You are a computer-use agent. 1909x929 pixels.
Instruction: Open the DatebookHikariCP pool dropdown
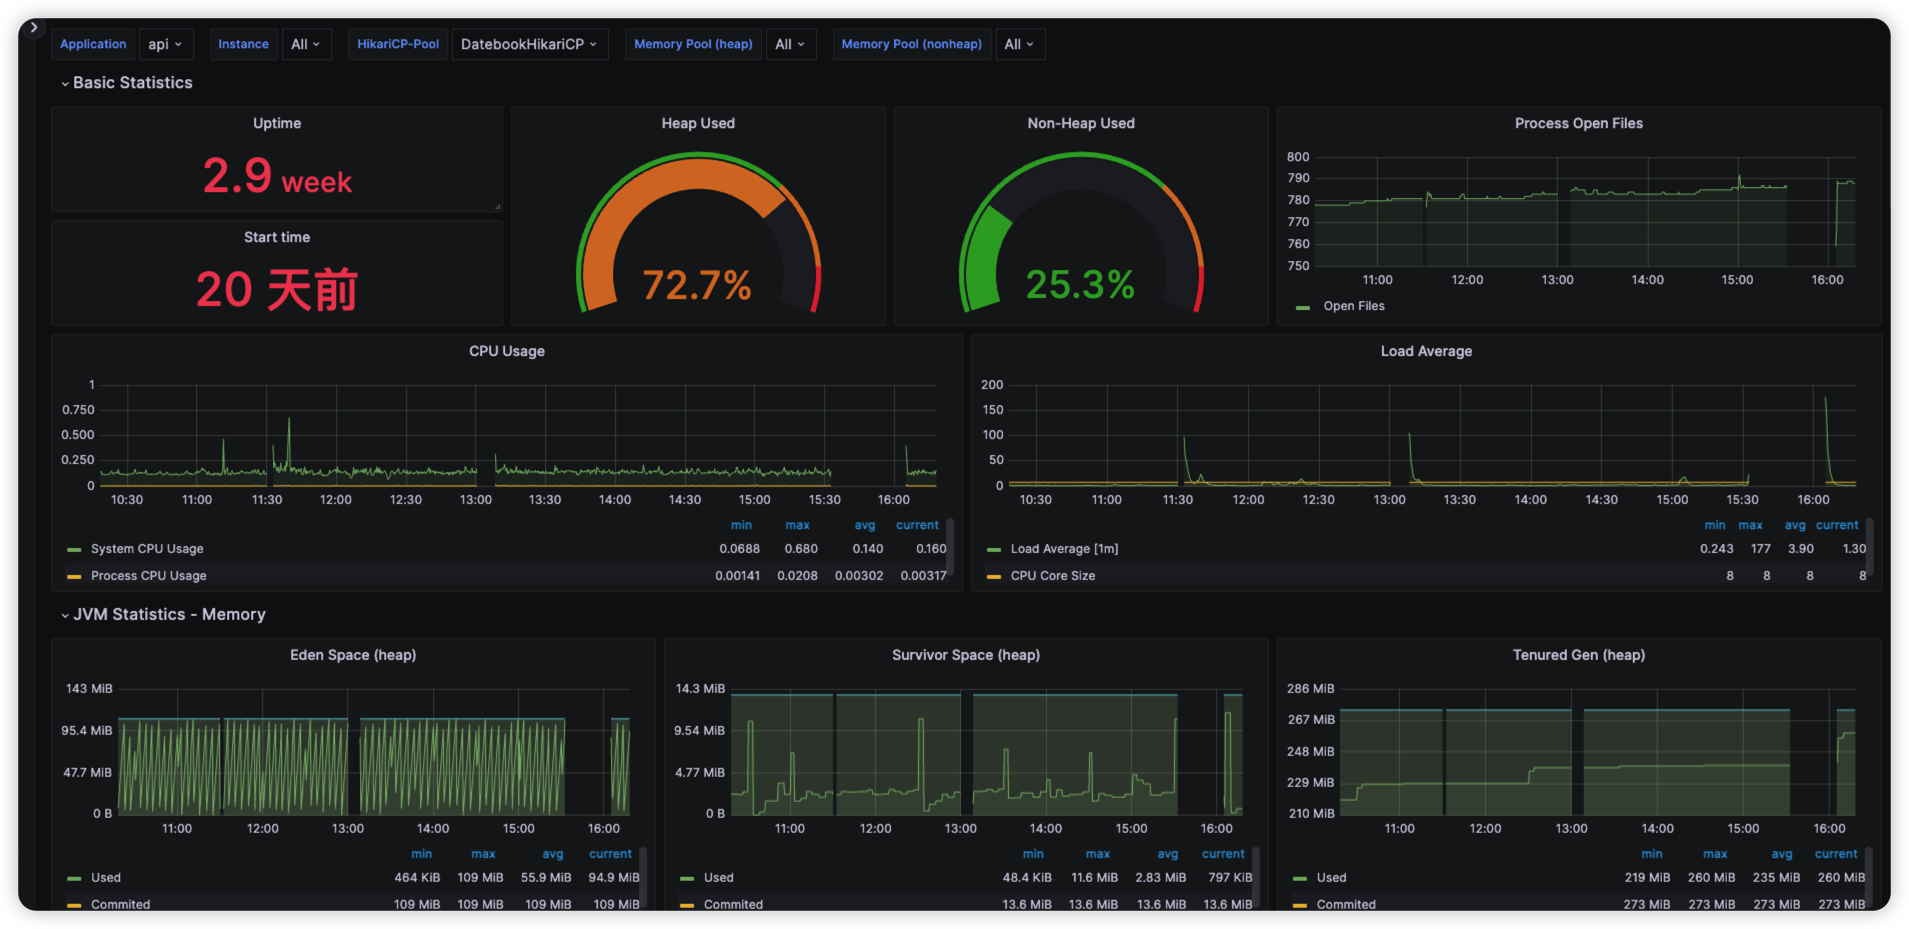coord(530,44)
